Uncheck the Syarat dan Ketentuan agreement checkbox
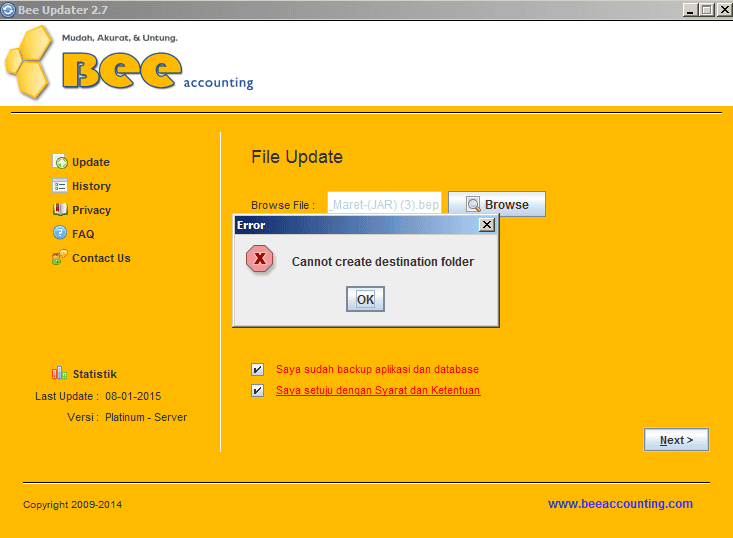This screenshot has width=733, height=538. pyautogui.click(x=258, y=390)
